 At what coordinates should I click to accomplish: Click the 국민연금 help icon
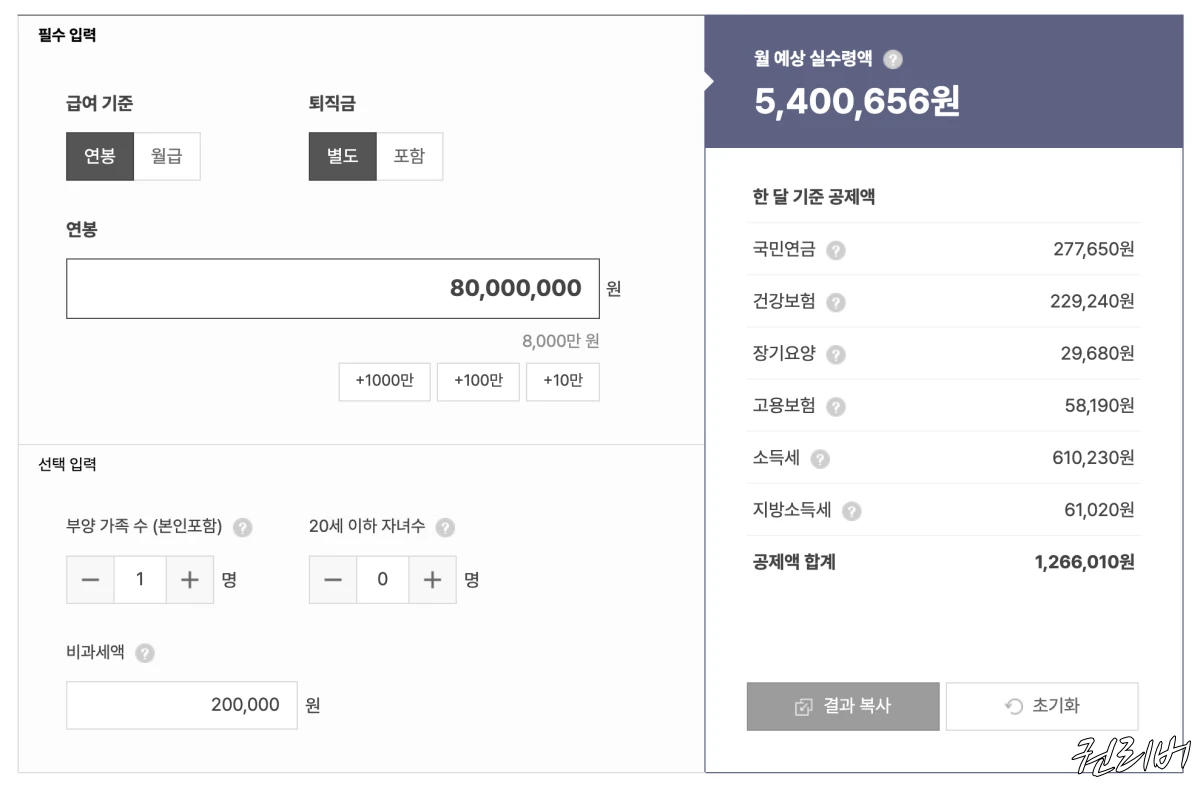(837, 249)
